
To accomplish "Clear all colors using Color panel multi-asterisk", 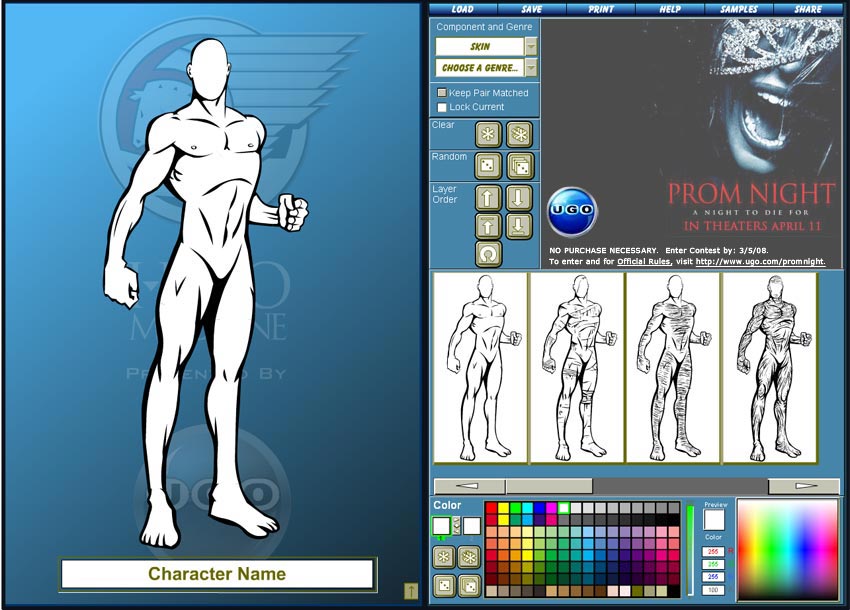I will [x=469, y=557].
